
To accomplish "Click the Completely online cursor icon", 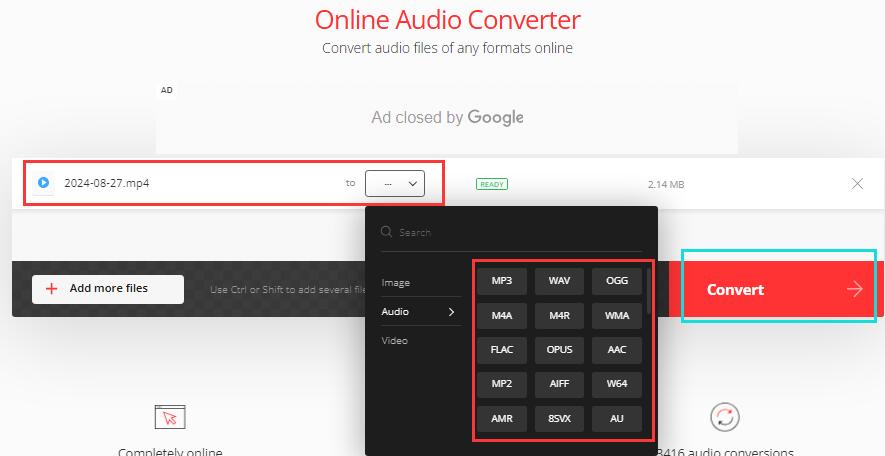I will click(170, 417).
